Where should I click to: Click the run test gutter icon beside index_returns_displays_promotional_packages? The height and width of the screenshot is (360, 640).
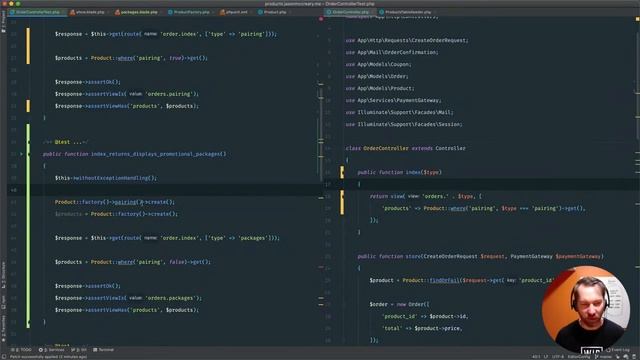click(22, 154)
